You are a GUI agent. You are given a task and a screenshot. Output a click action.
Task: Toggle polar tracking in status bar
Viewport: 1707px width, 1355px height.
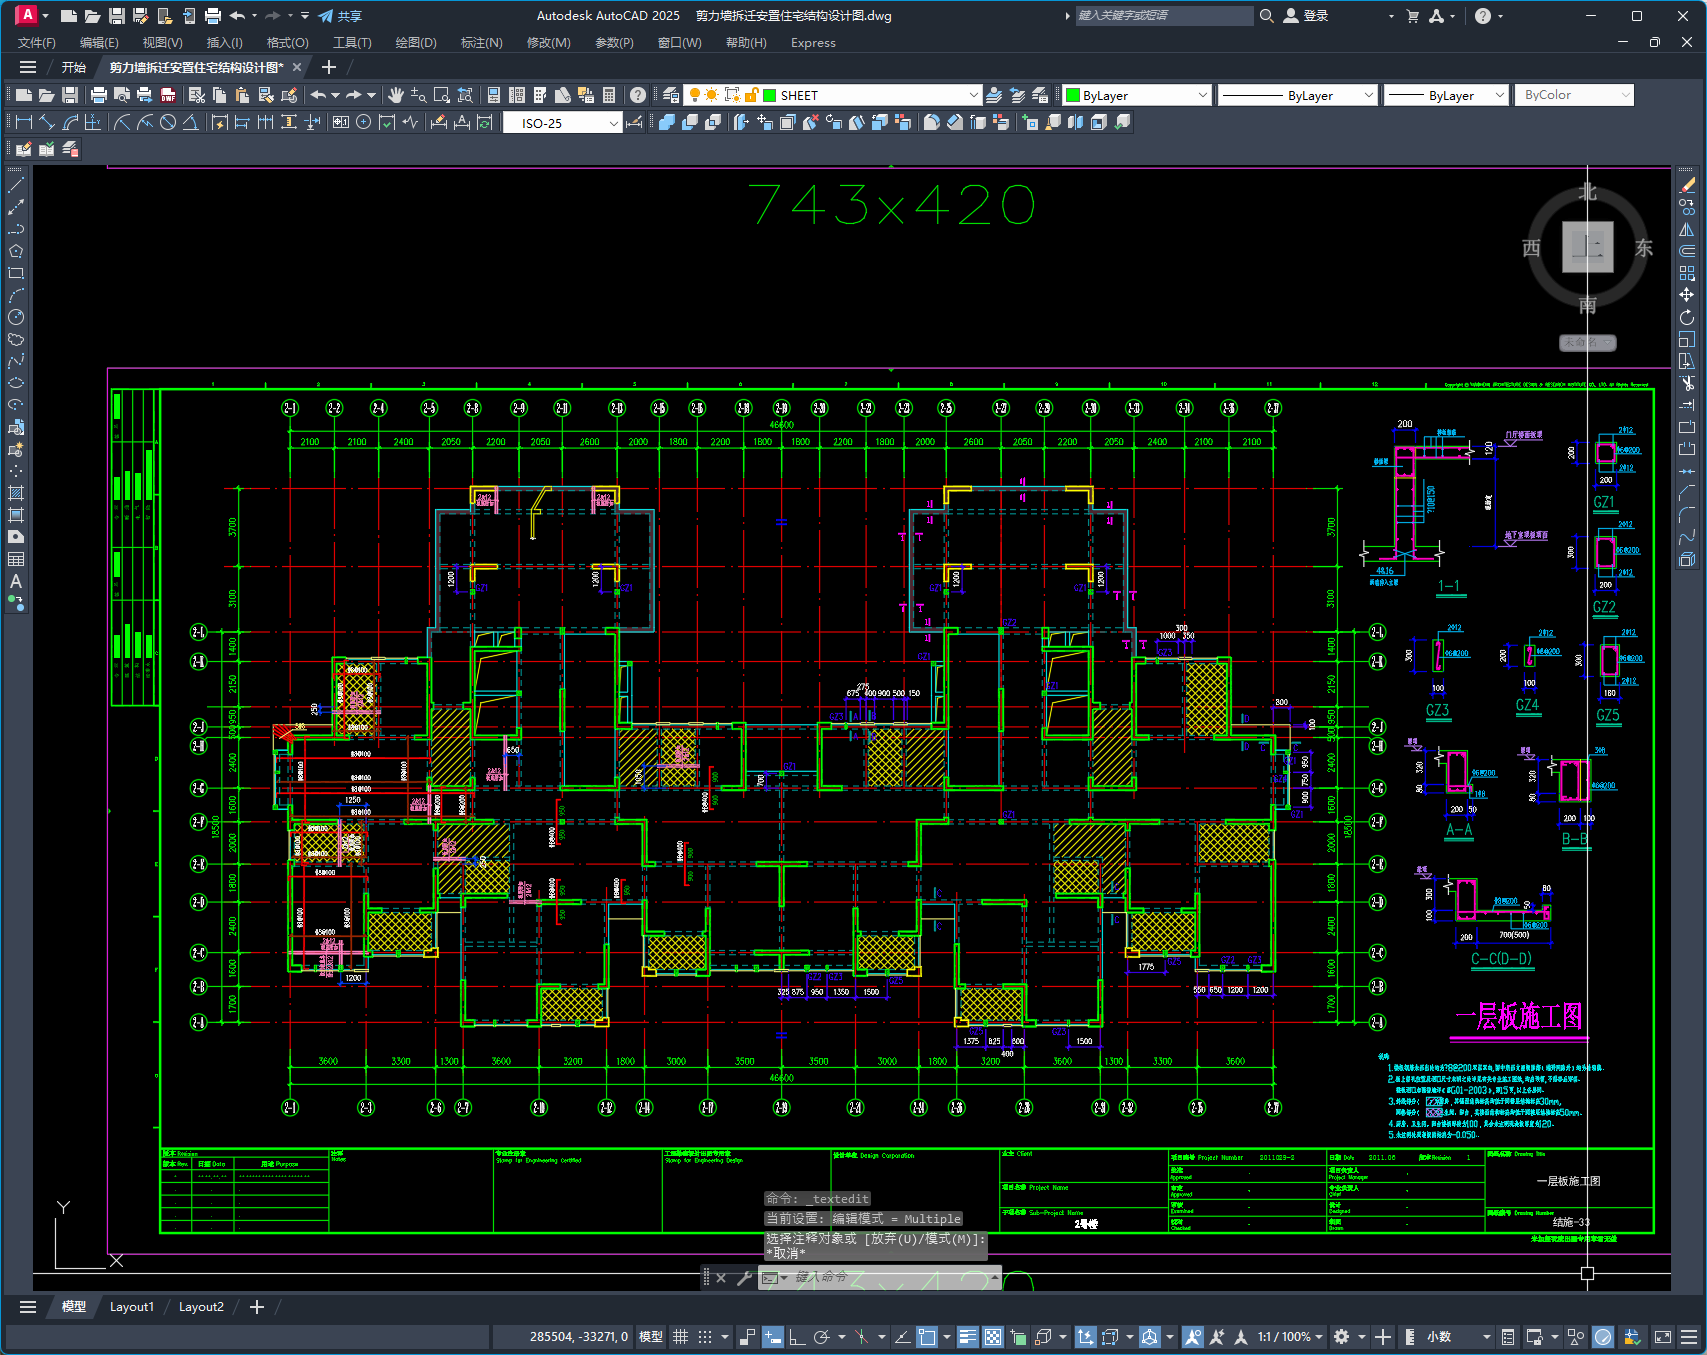[822, 1337]
